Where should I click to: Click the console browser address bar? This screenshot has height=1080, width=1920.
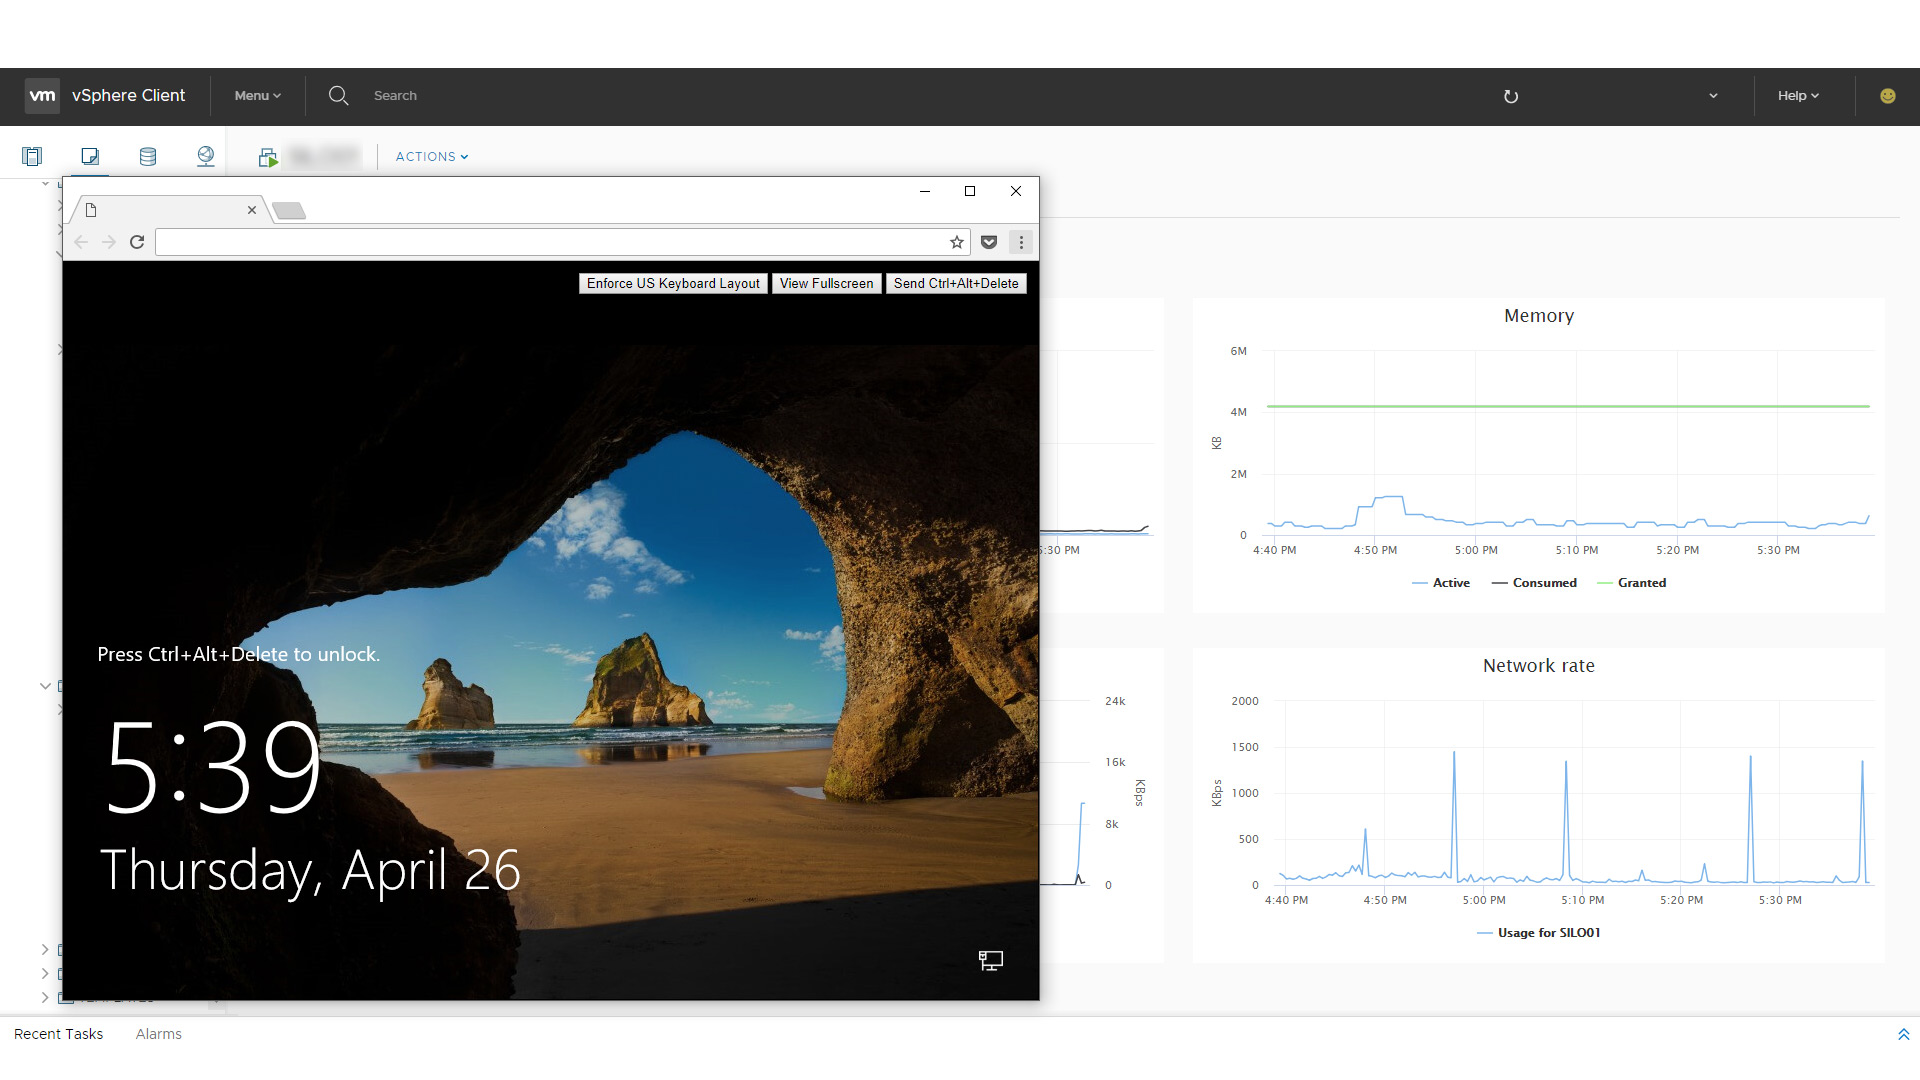pos(550,242)
